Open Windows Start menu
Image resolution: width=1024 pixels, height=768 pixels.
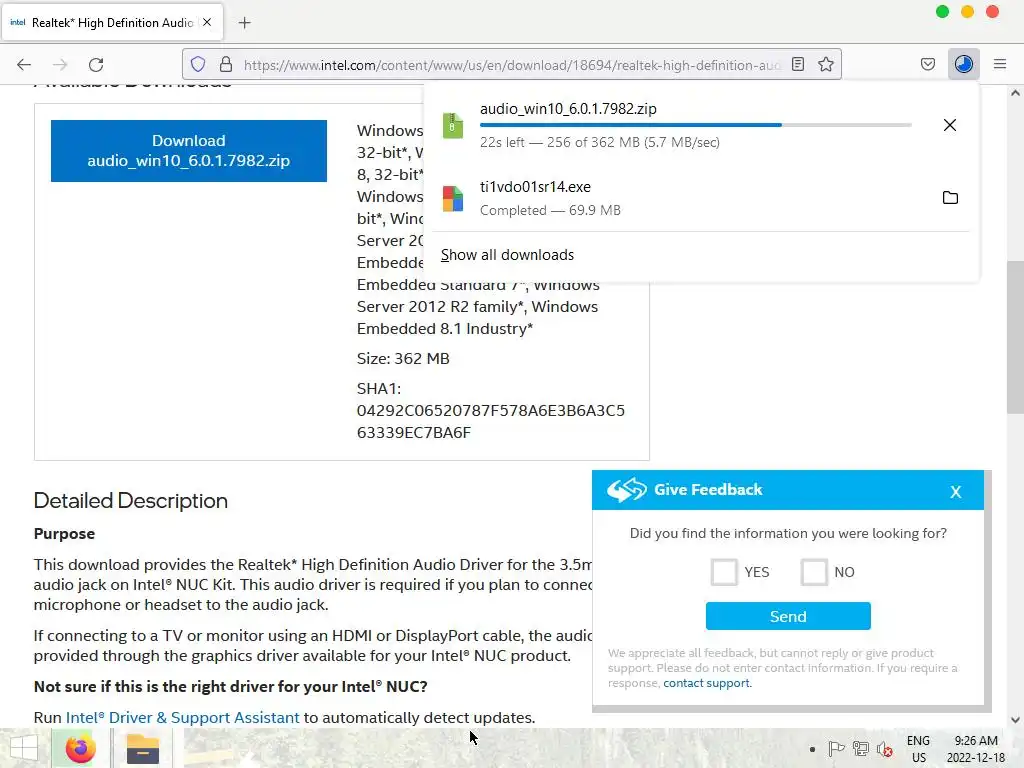[24, 748]
